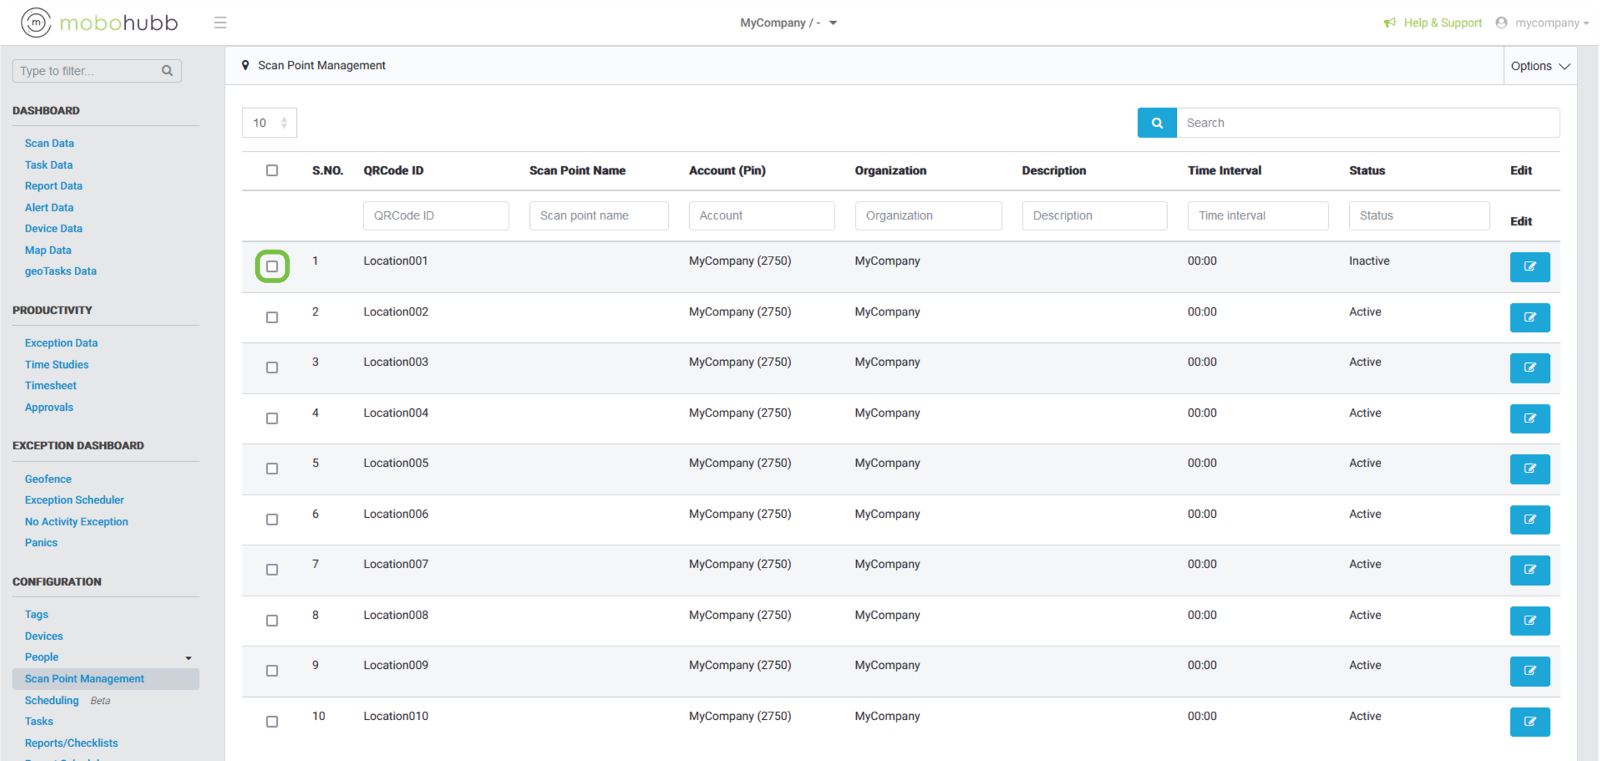The image size is (1600, 761).
Task: Go to Geofence in sidebar
Action: click(48, 480)
